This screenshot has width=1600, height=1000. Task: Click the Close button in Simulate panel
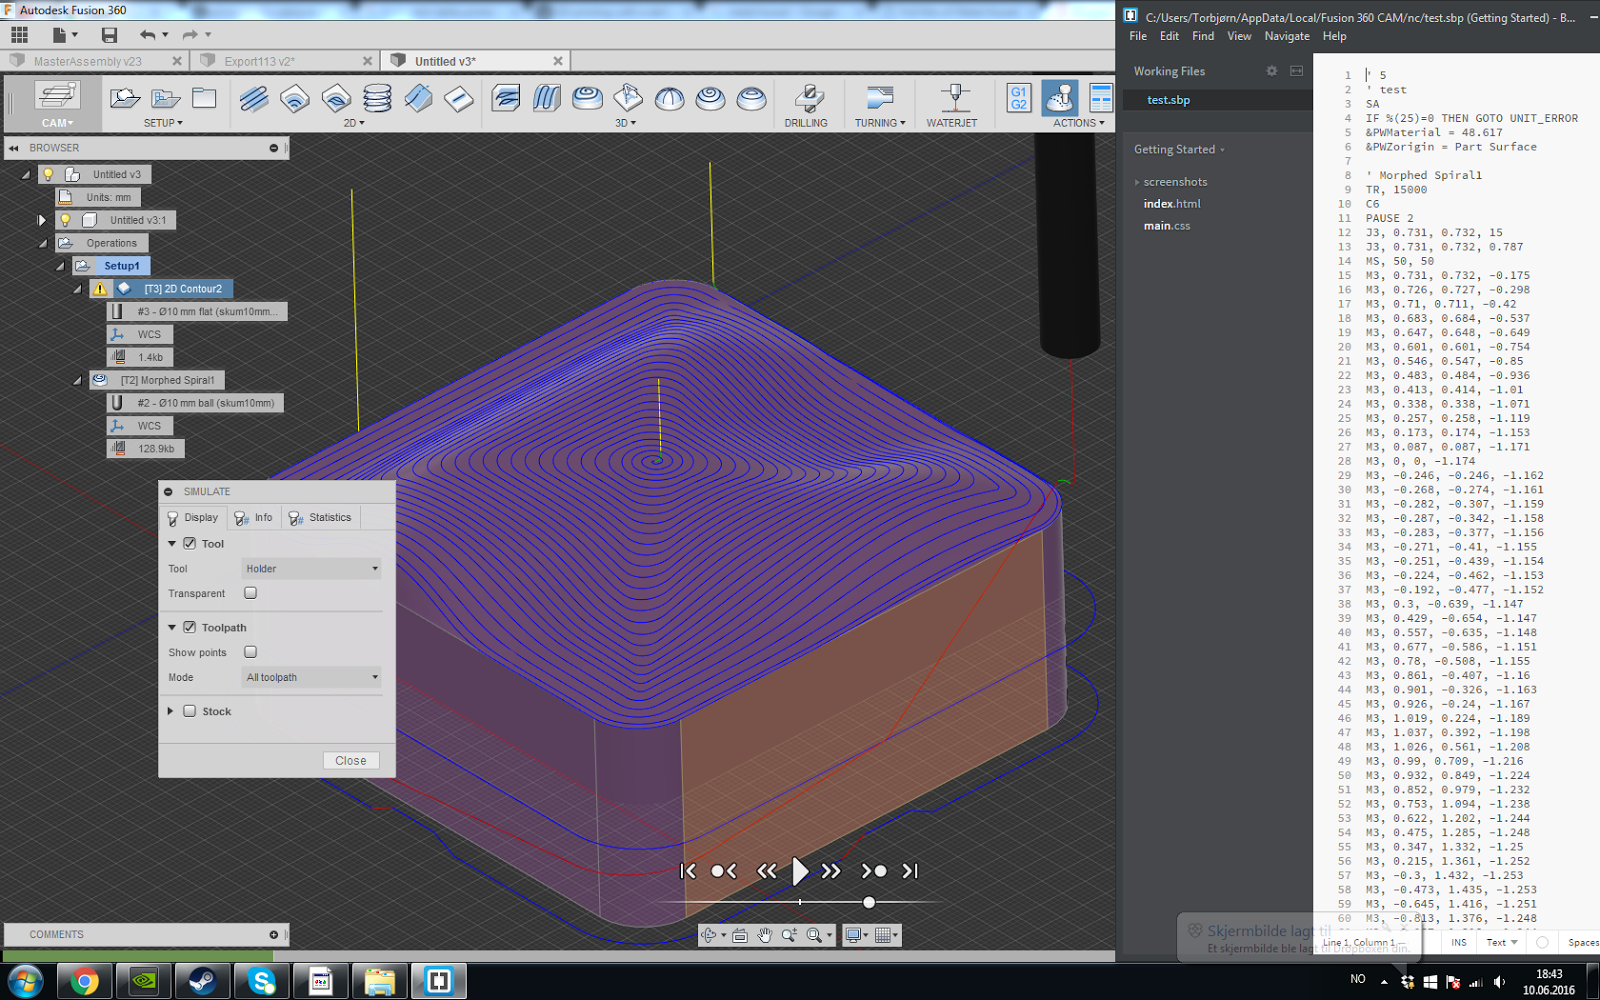pos(350,761)
